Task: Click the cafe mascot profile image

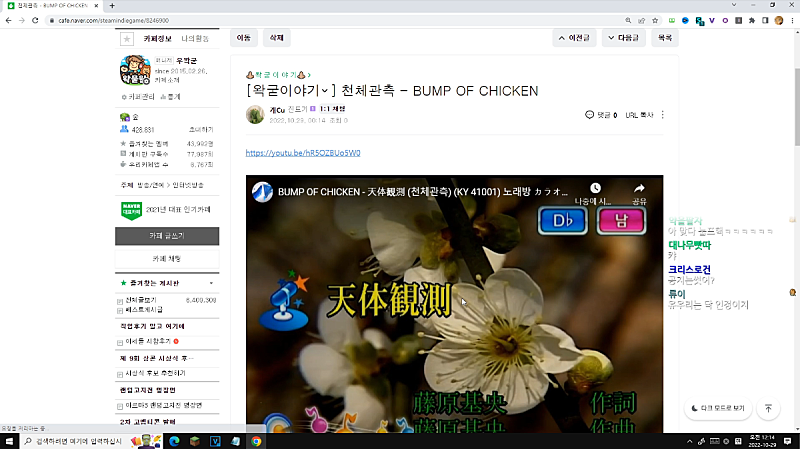Action: [135, 70]
